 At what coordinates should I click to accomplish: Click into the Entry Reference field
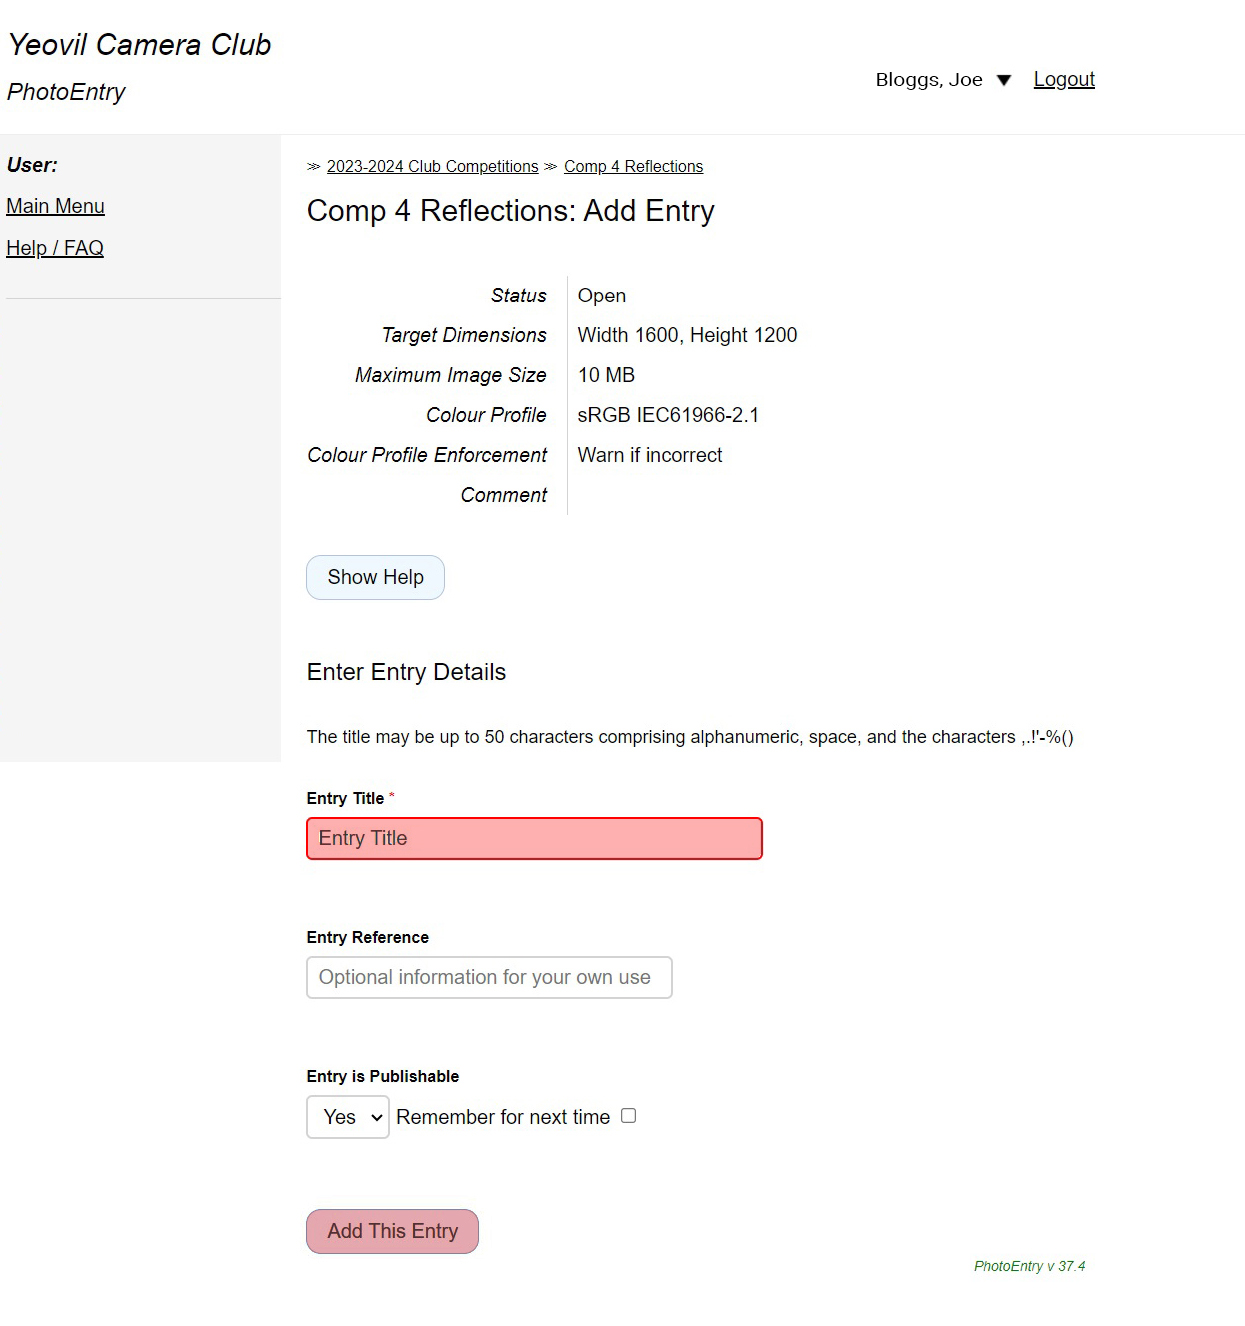489,977
